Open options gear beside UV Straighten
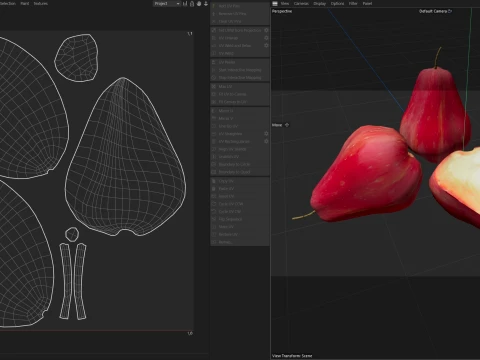This screenshot has height=360, width=480. 266,134
